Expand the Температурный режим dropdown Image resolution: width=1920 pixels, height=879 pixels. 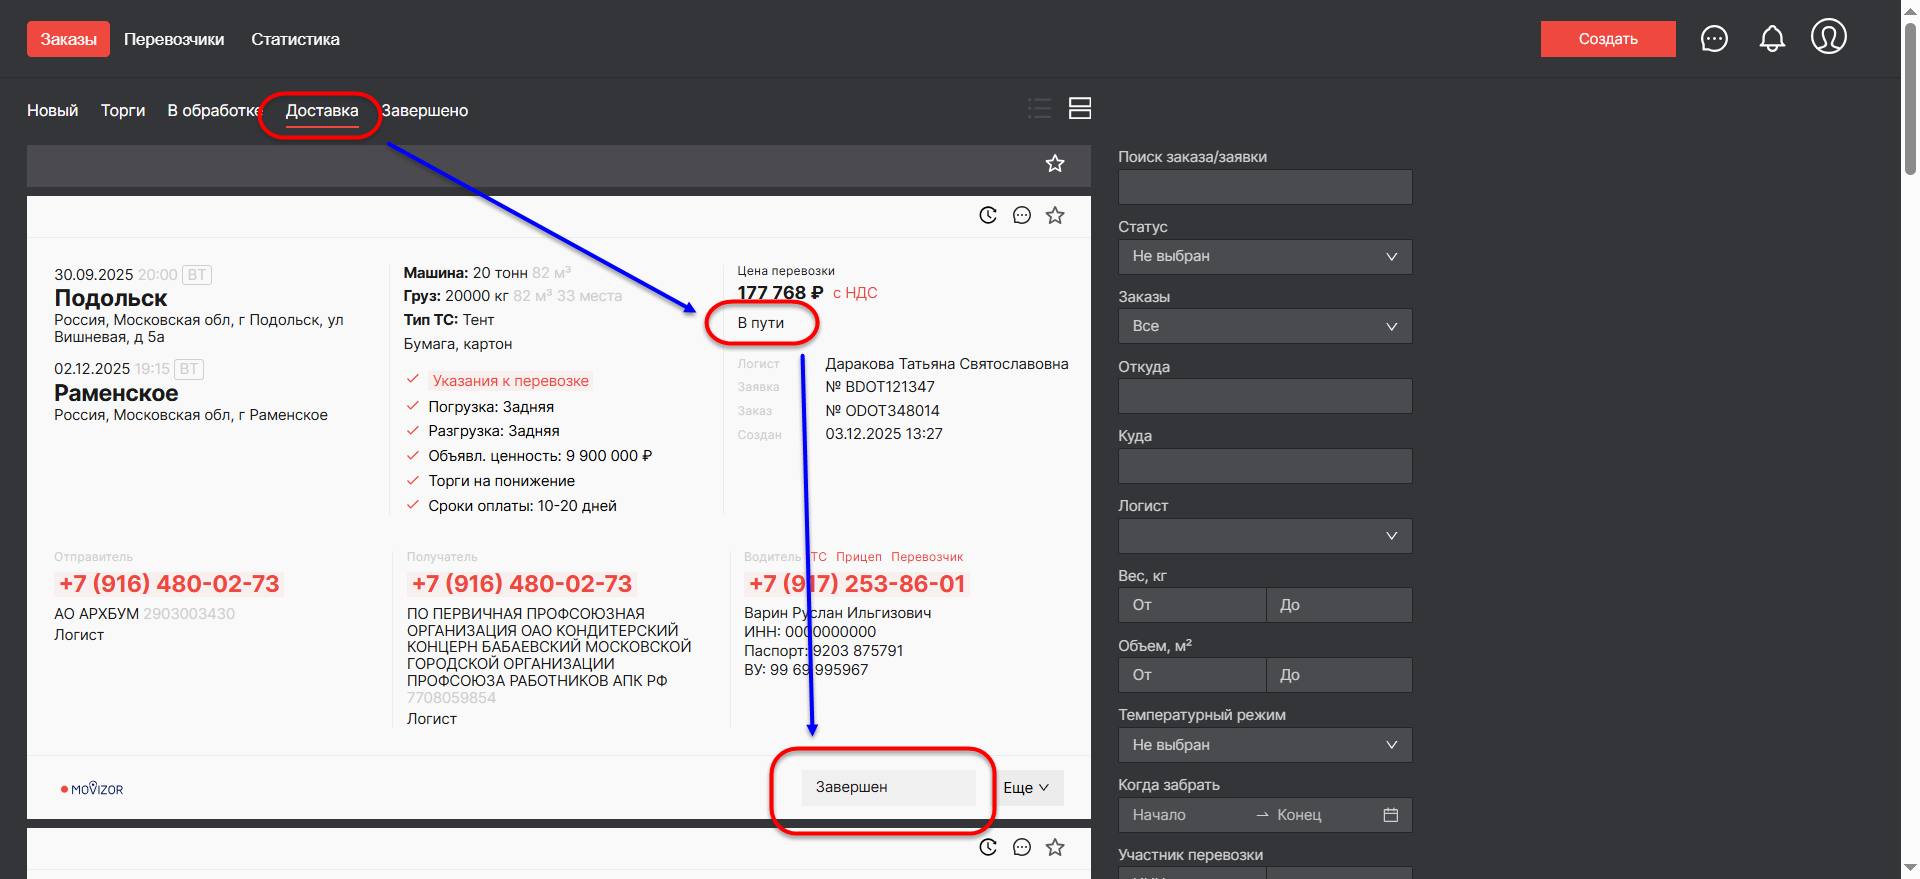click(1264, 745)
